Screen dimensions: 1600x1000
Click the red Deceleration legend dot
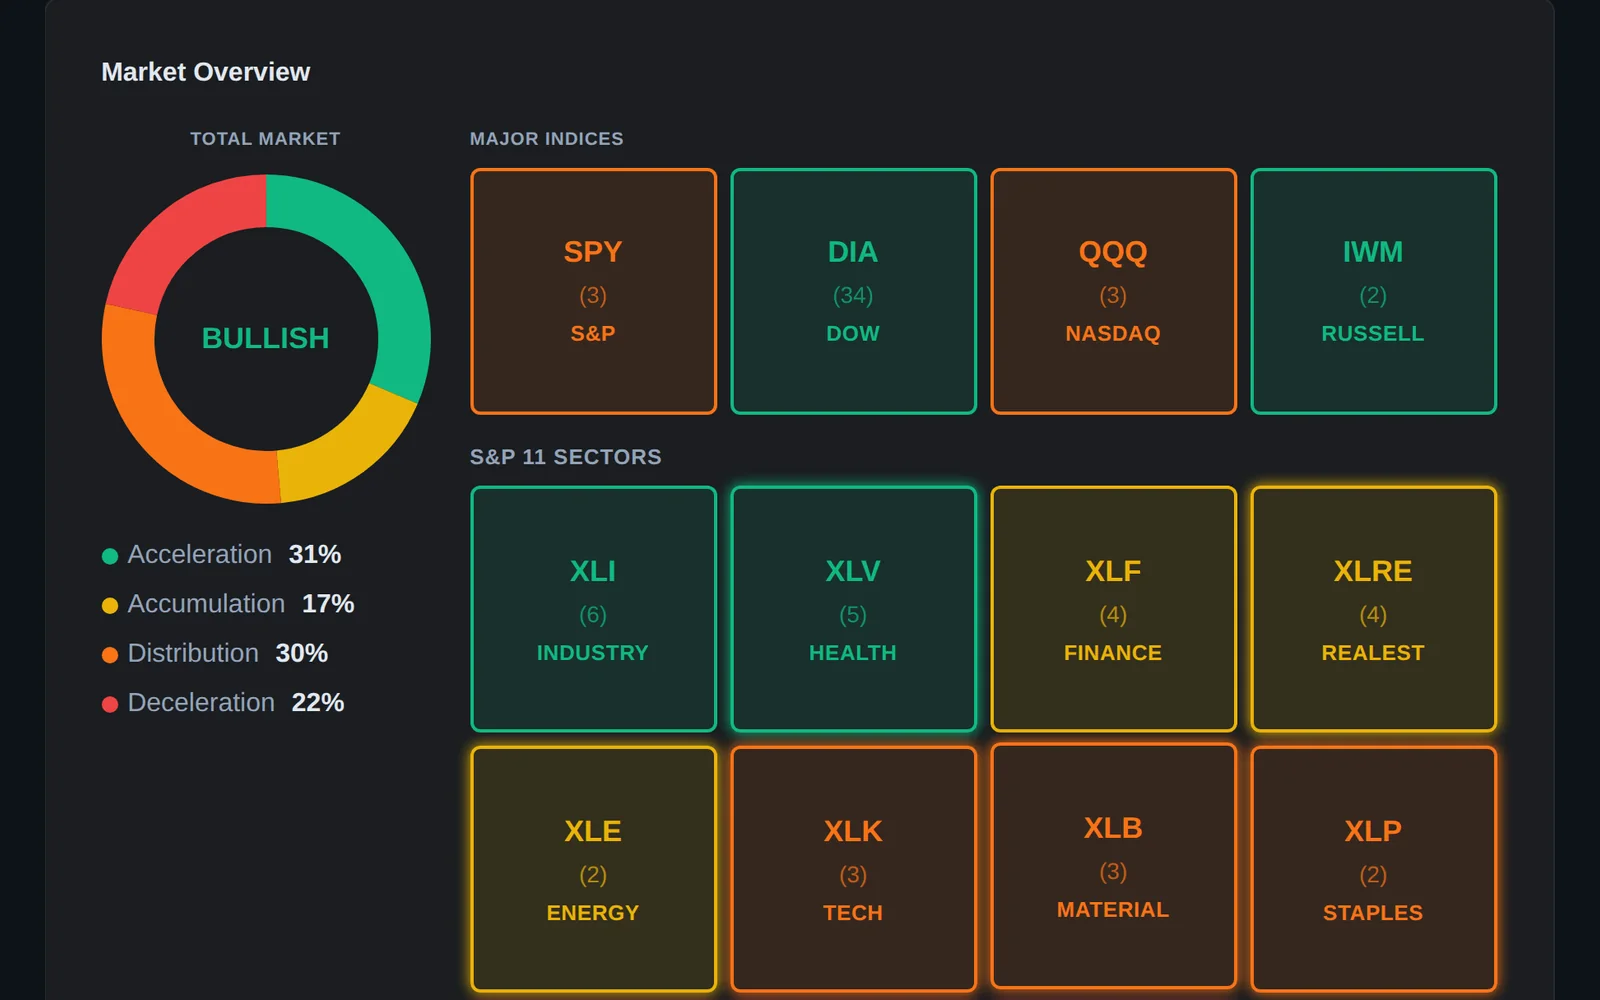(x=110, y=704)
